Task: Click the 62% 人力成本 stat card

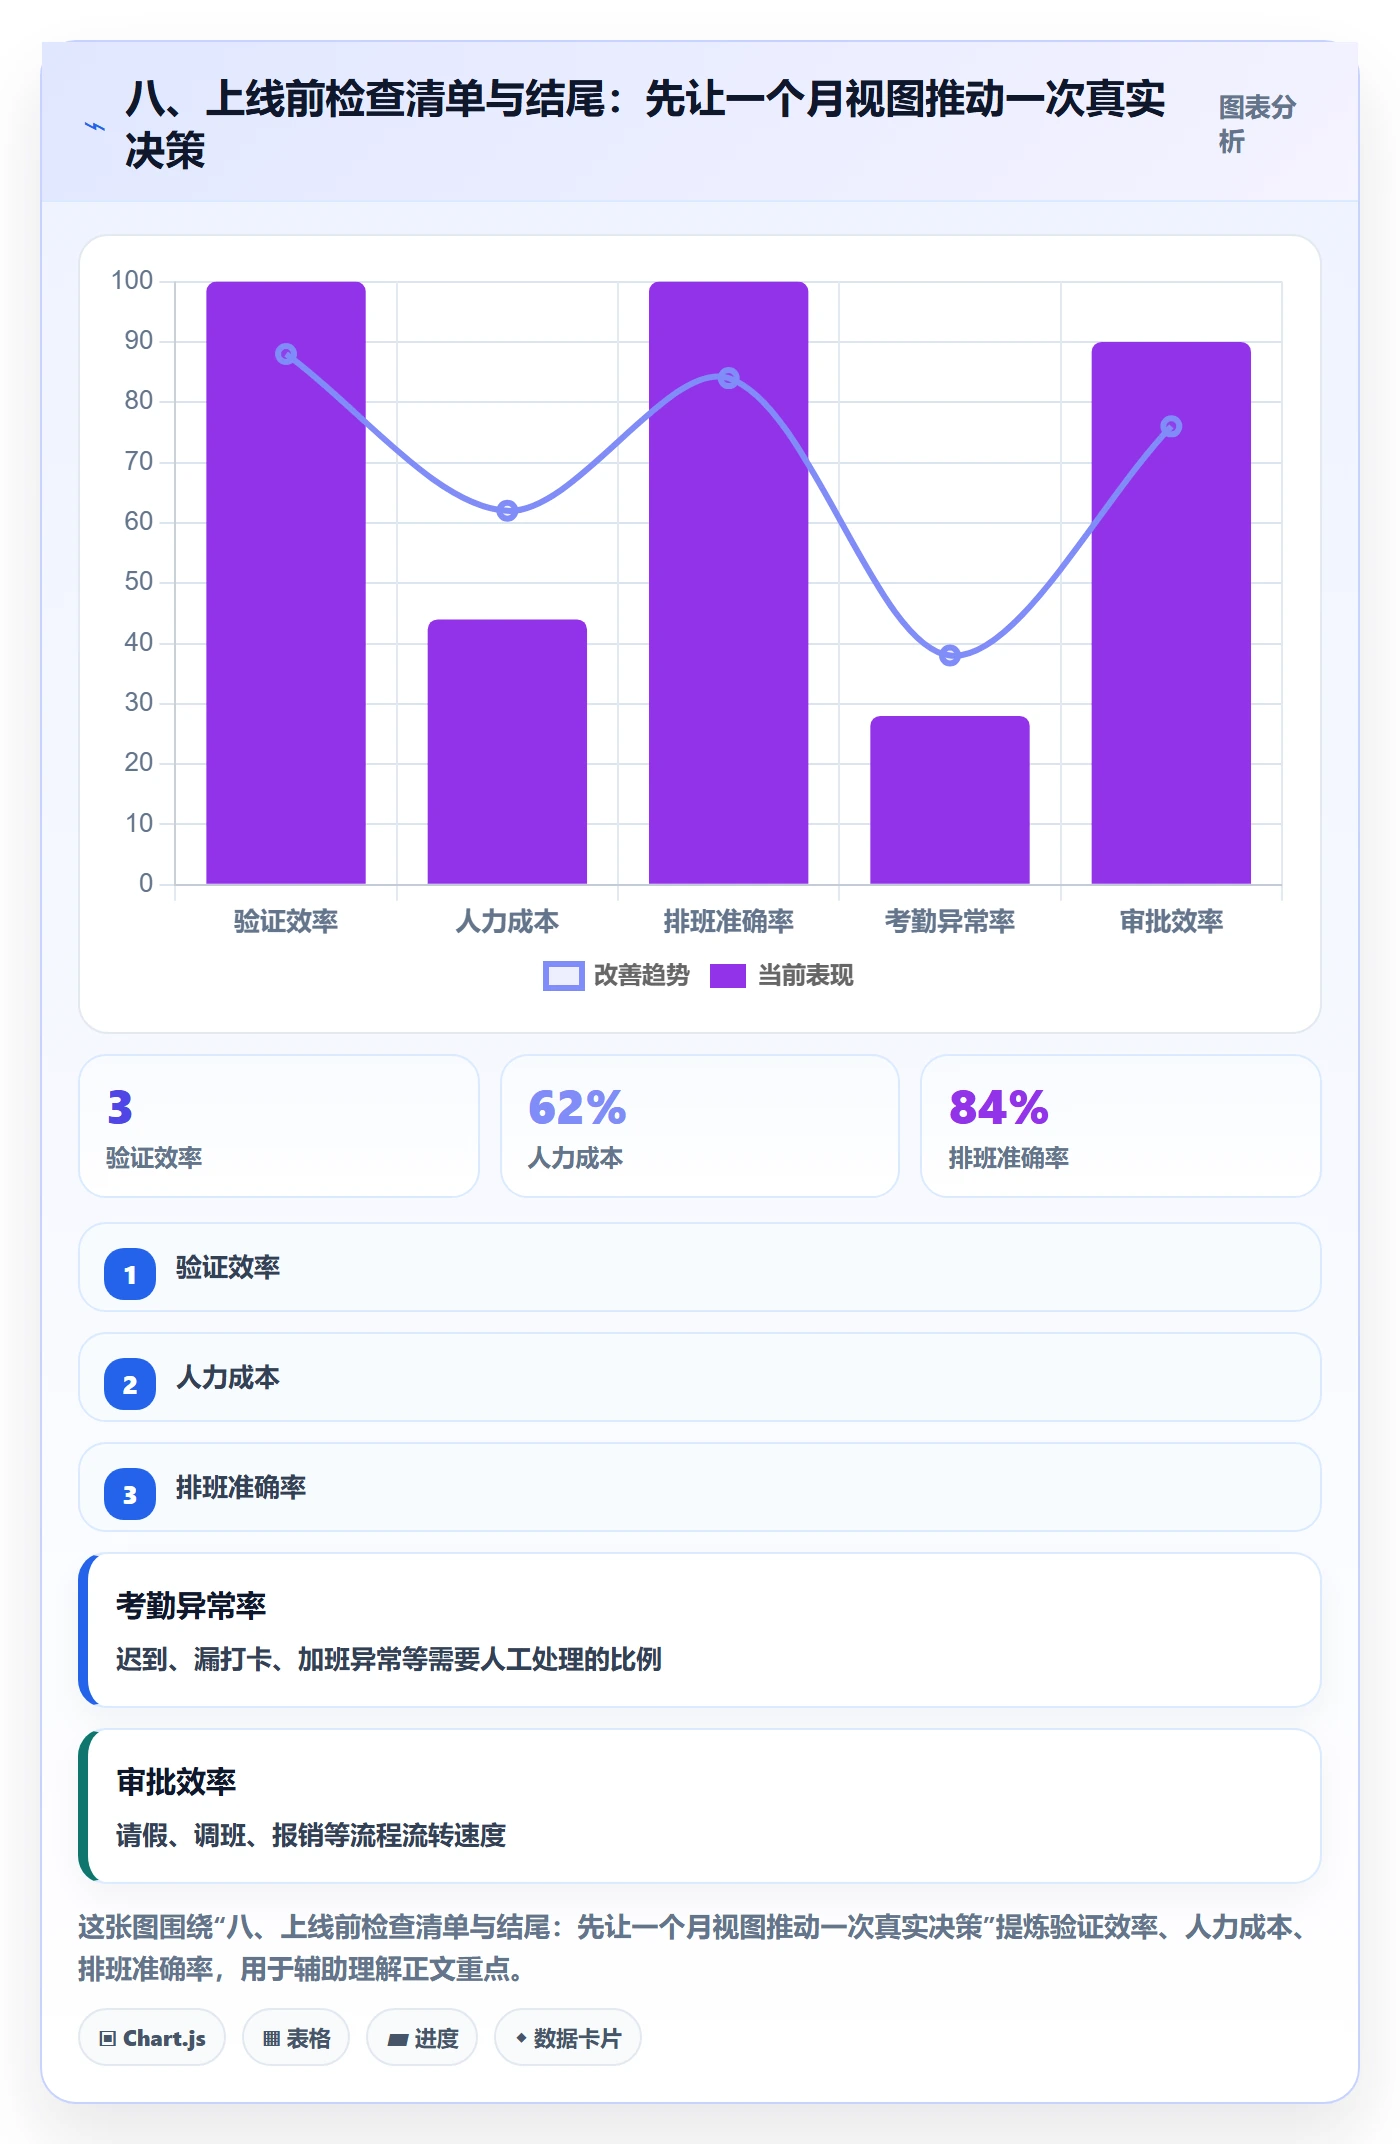Action: [700, 1126]
